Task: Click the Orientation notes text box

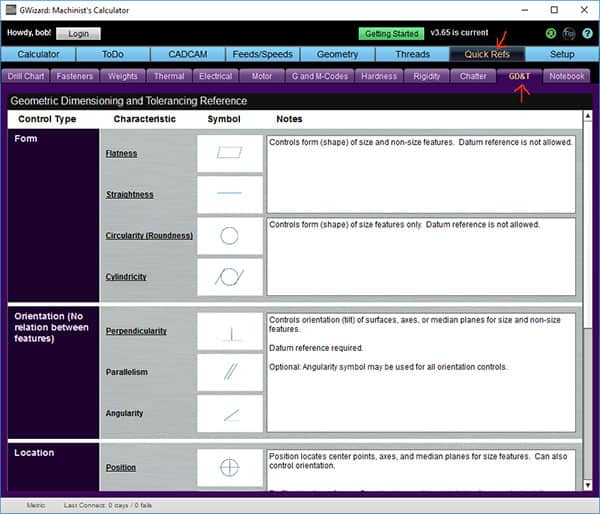Action: [x=421, y=372]
